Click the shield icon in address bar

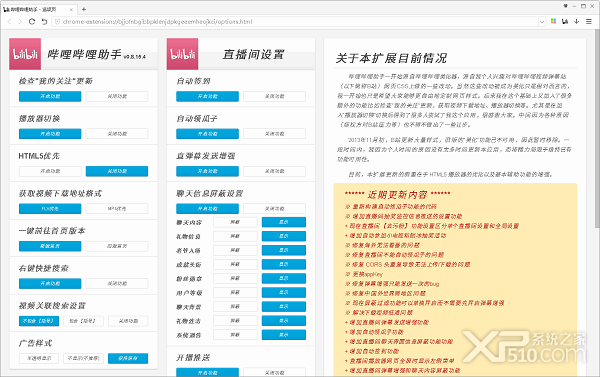57,22
